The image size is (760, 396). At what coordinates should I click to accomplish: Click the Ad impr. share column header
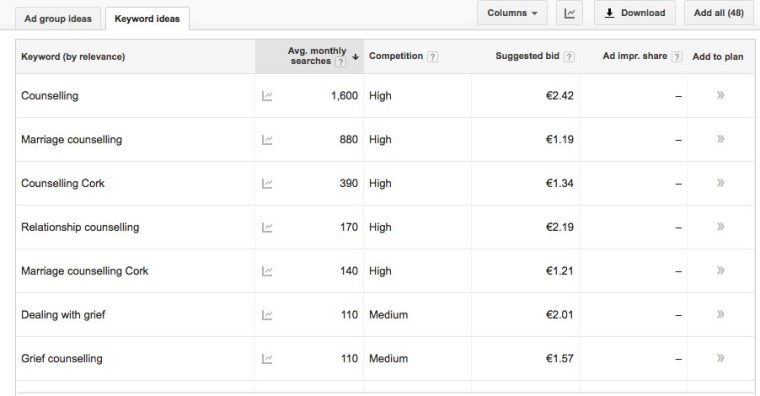click(x=635, y=56)
